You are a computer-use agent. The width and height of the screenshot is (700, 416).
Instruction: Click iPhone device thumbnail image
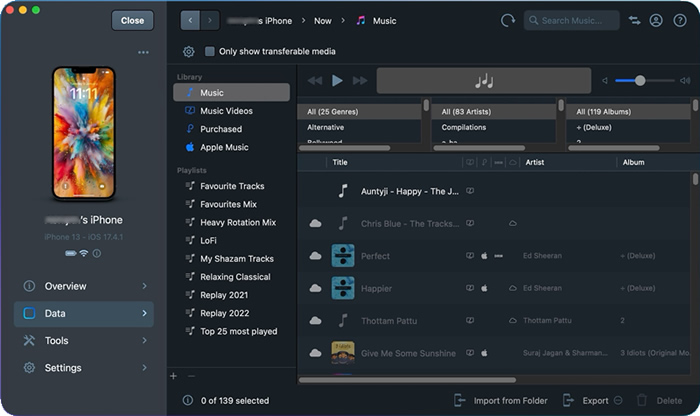84,133
